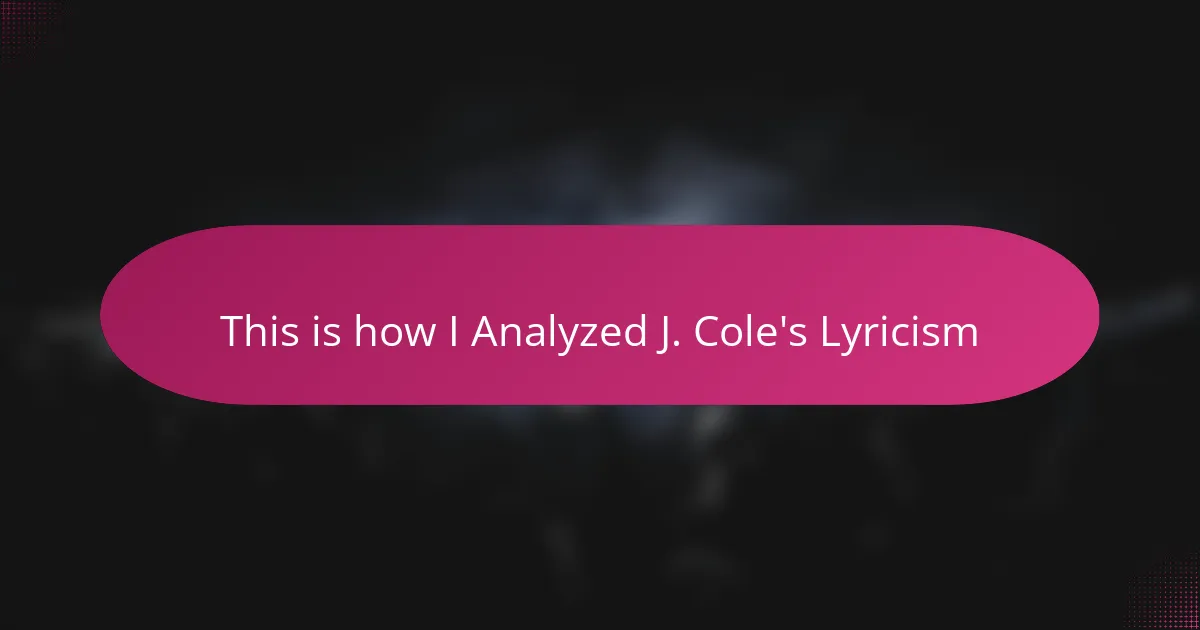Click the blurred background left of the banner
Screen dimensions: 1200x630
click(50, 315)
